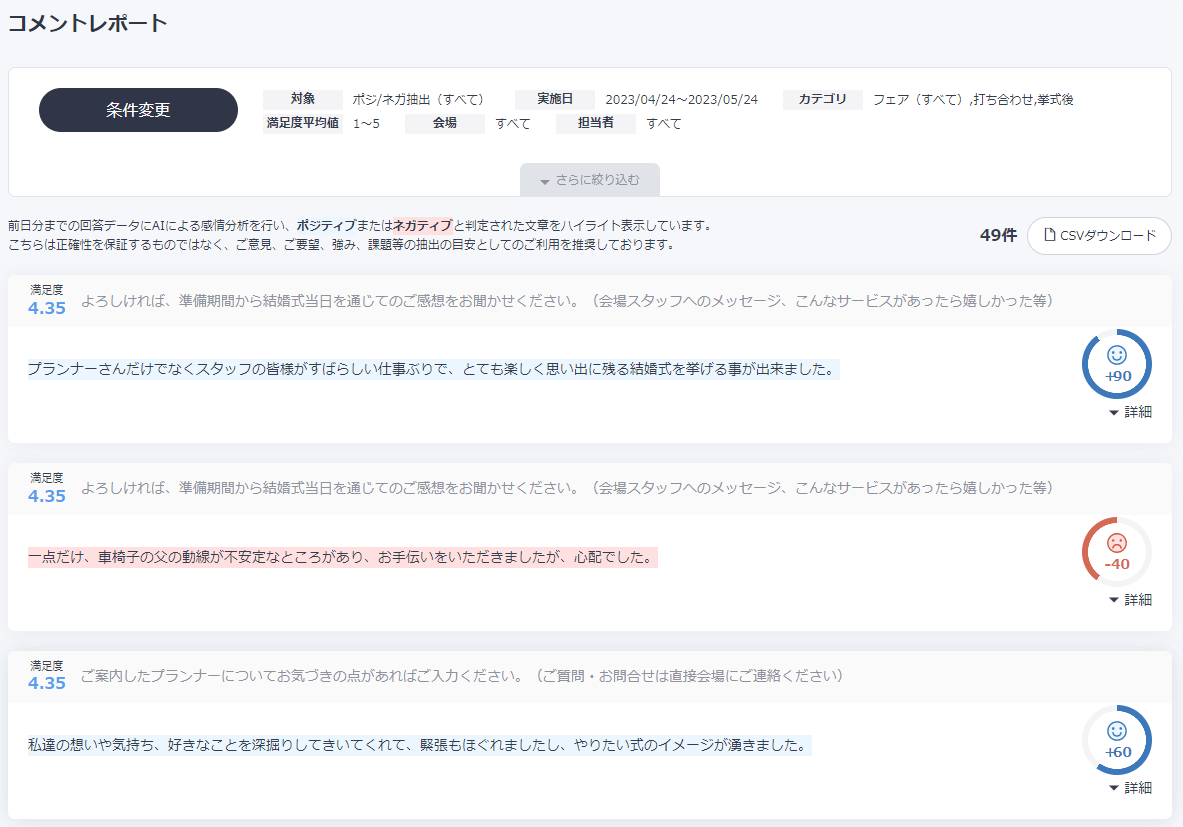
Task: Click the bold ポジティブ word in the description
Action: pyautogui.click(x=326, y=225)
